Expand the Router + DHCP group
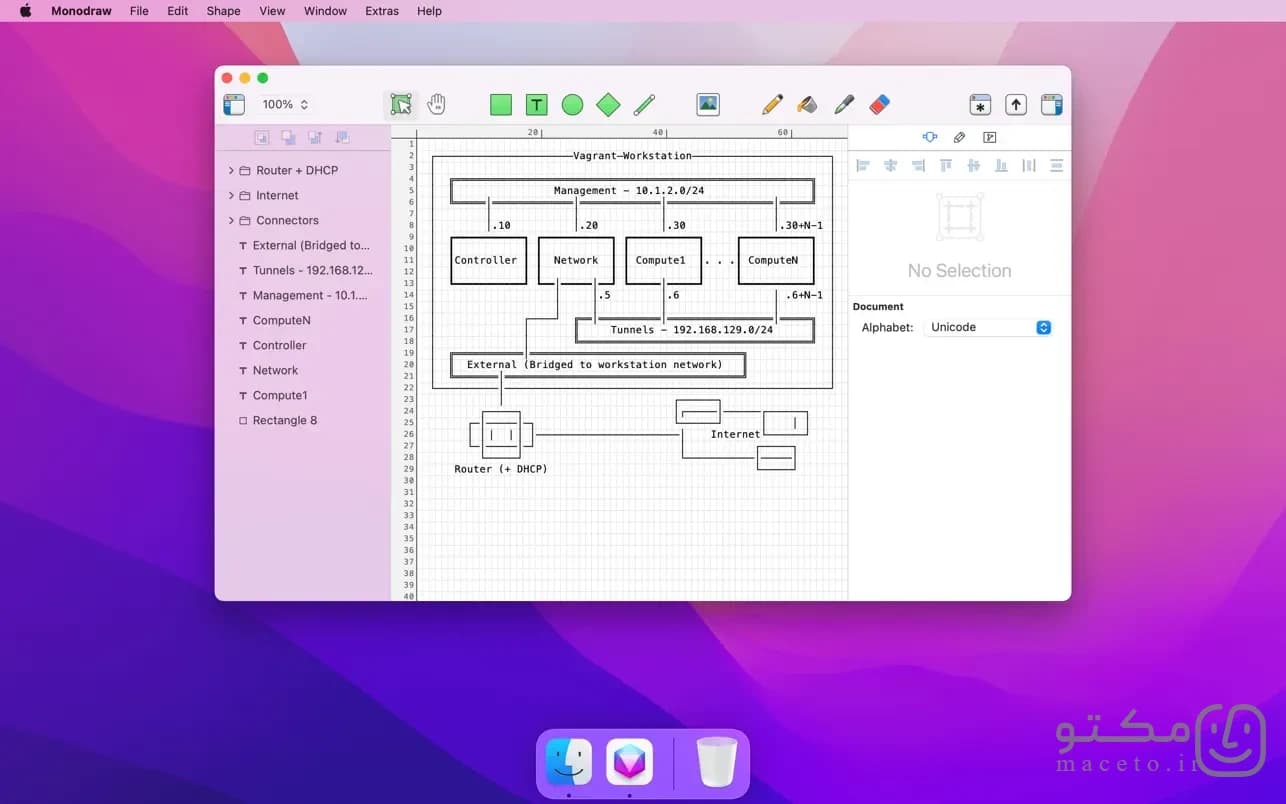This screenshot has width=1286, height=804. coord(231,170)
